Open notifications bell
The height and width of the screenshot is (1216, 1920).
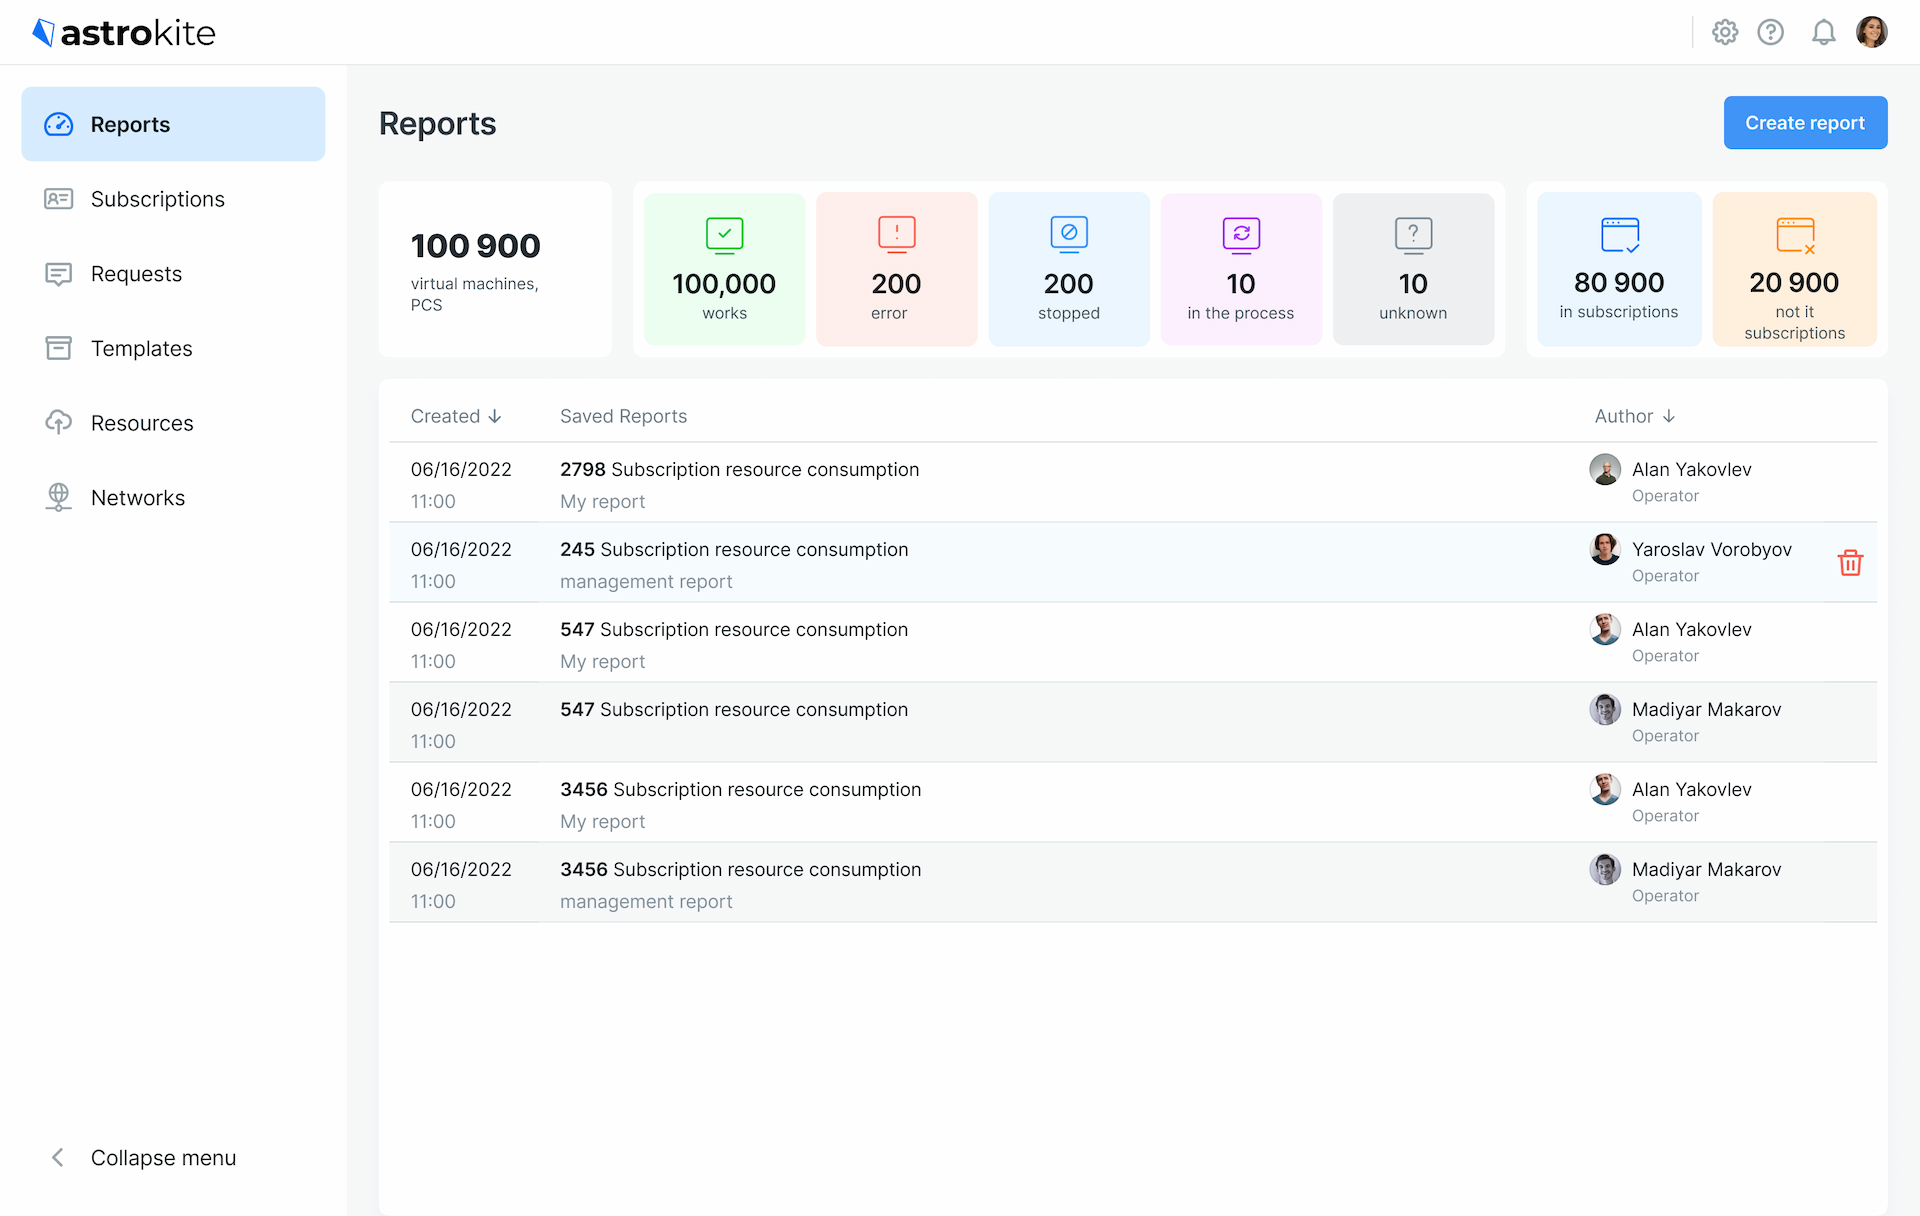1824,32
